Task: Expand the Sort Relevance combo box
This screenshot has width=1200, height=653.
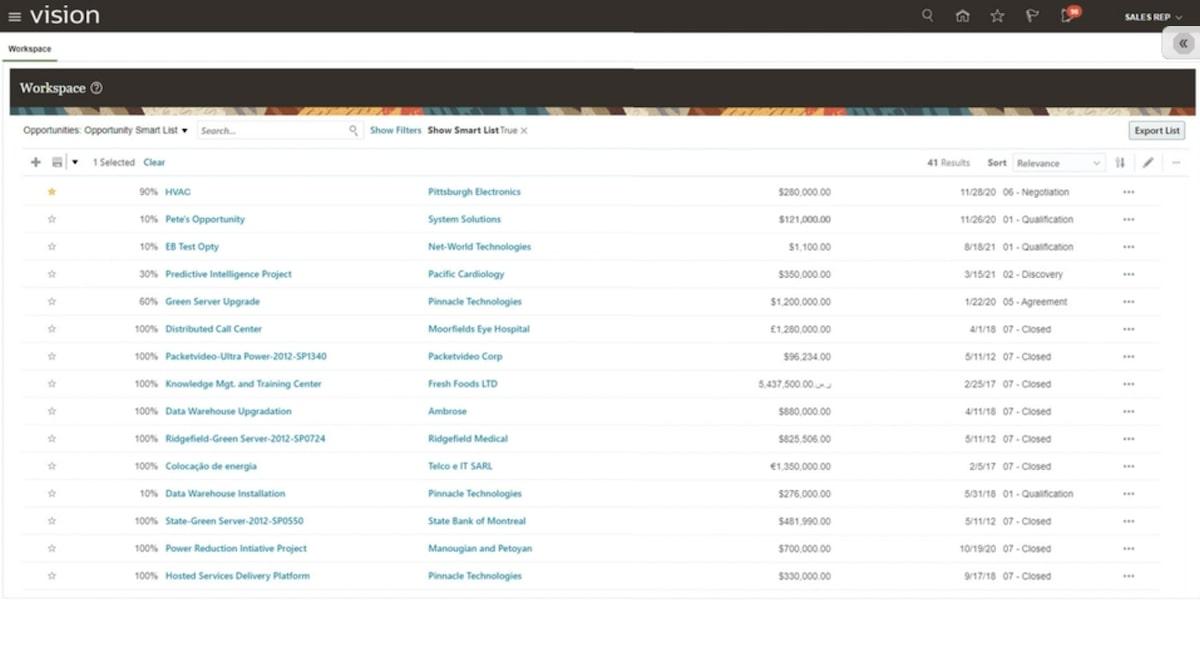Action: [x=1059, y=163]
